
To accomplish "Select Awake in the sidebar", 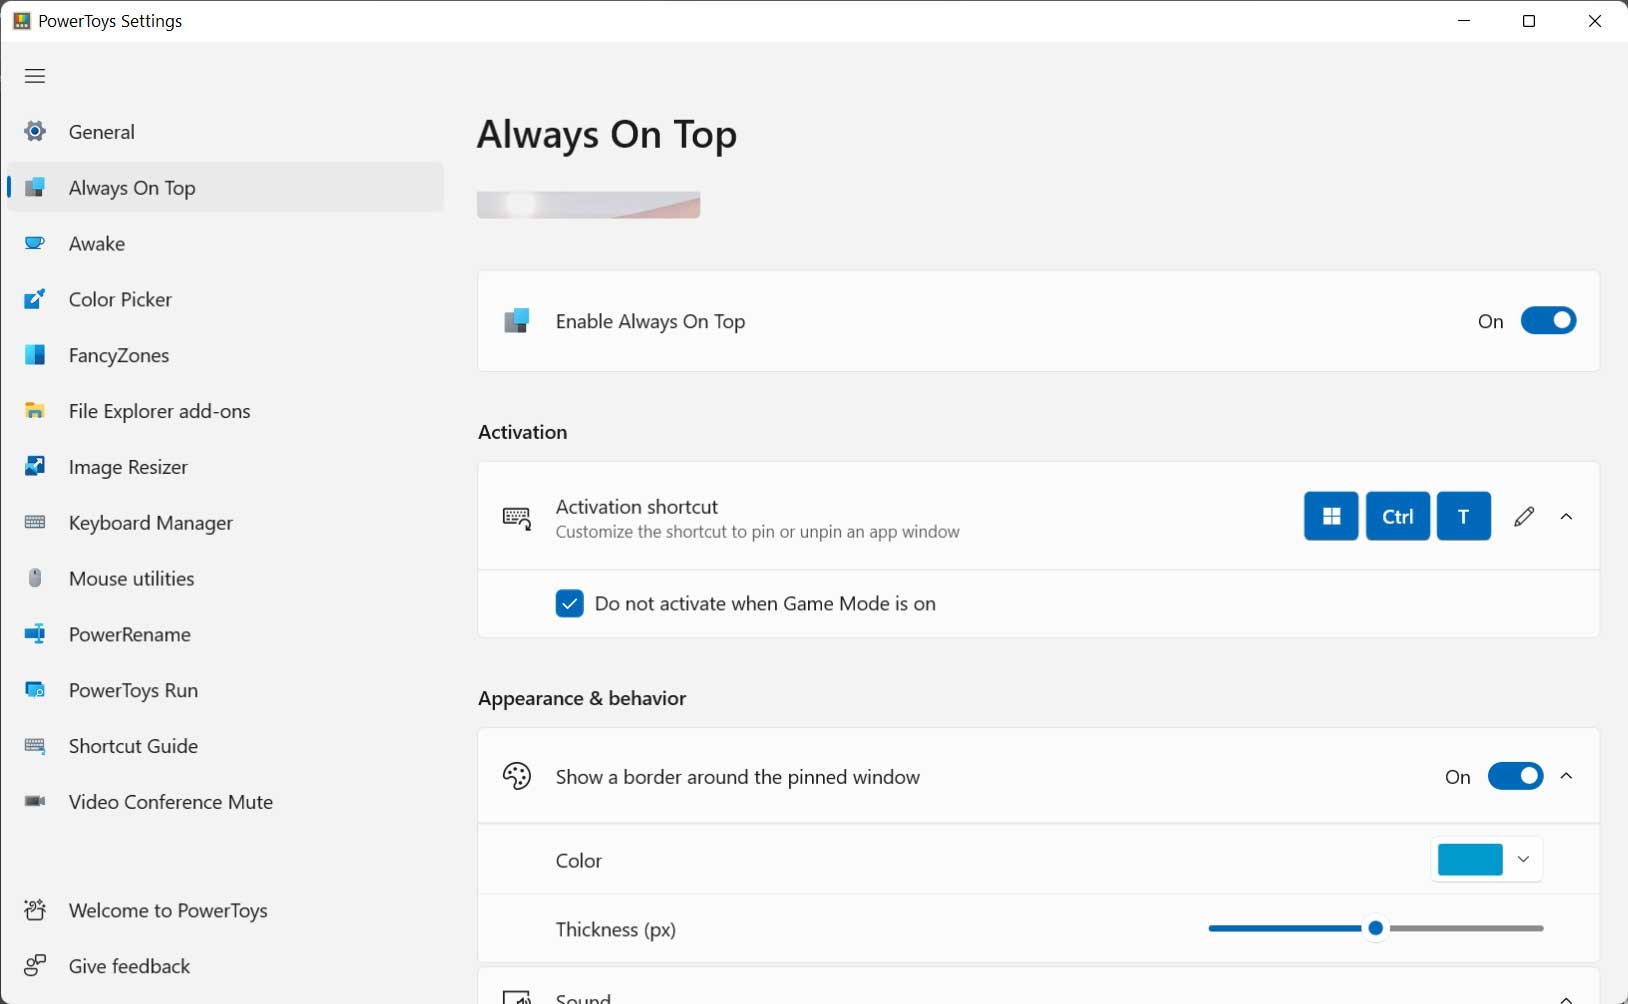I will click(x=225, y=243).
